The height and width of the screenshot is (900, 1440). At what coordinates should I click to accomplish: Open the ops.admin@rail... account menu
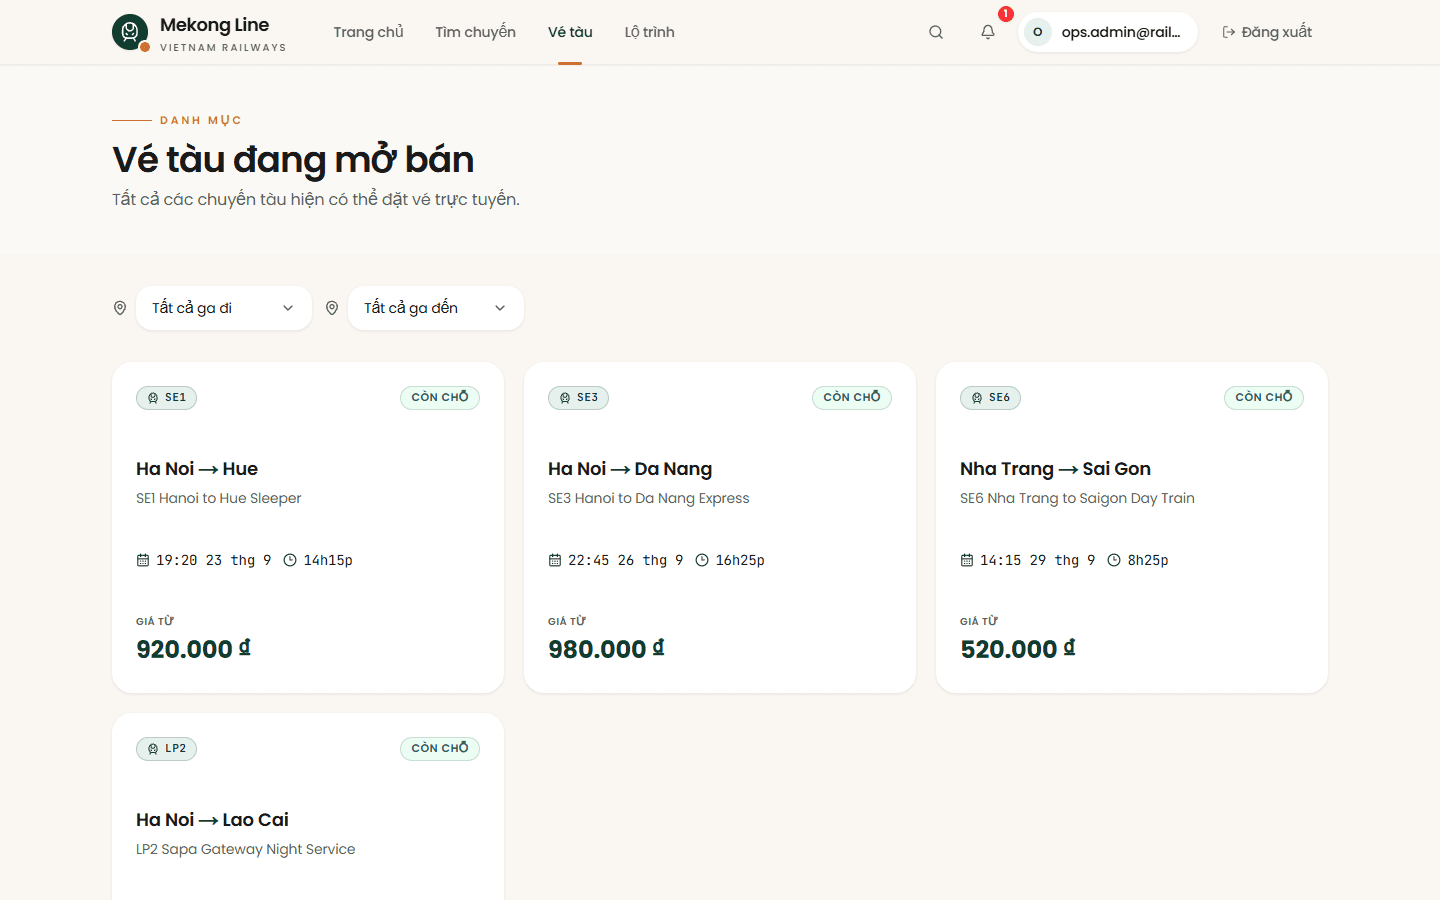point(1108,32)
